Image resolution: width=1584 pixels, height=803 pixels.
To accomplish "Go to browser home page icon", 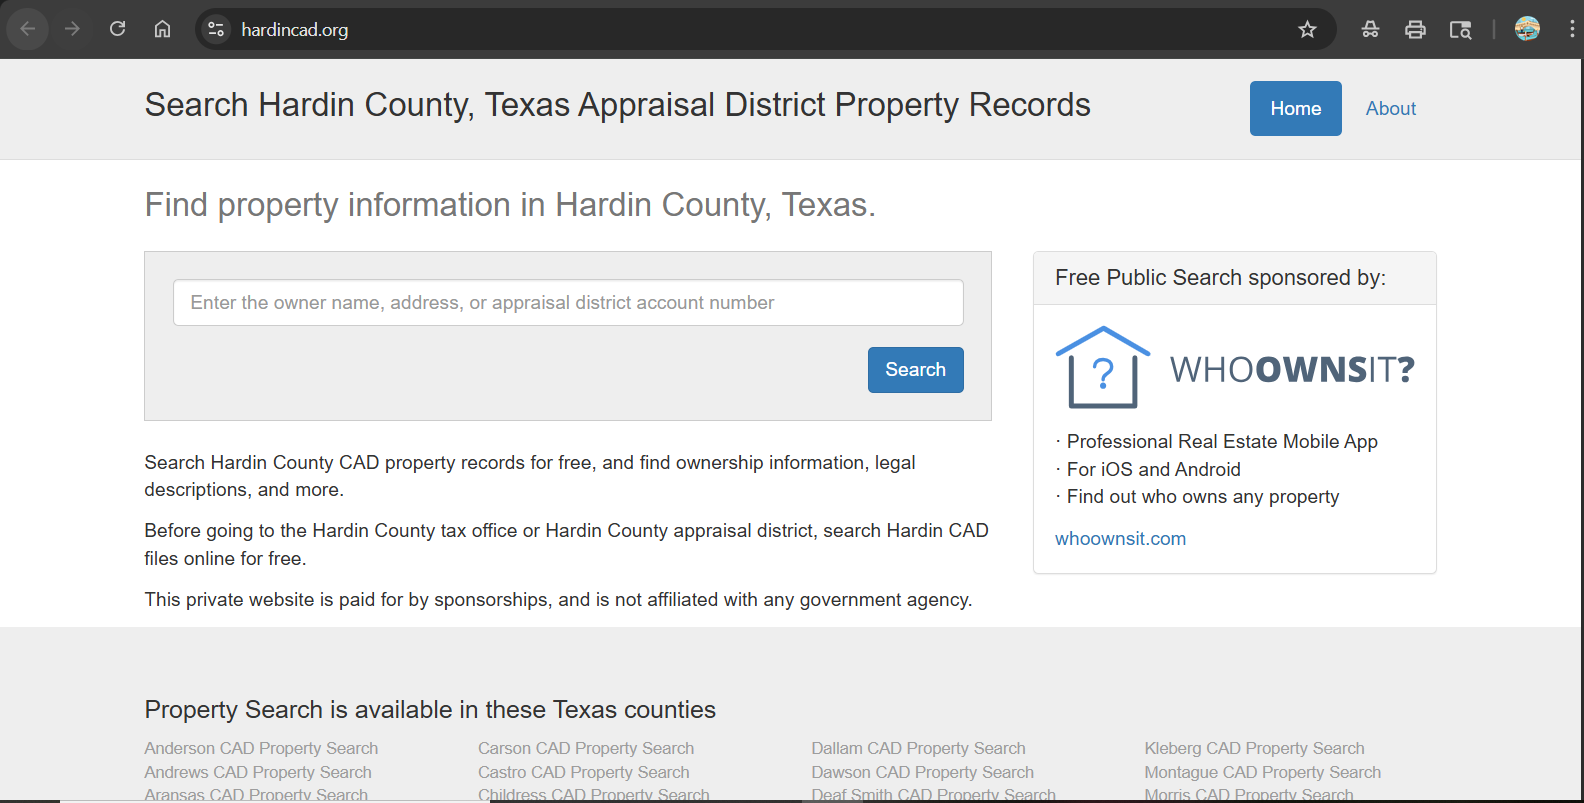I will click(162, 29).
